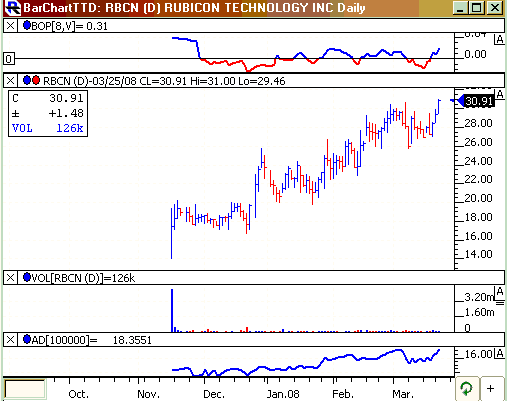Click the Oct. label on time axis
The height and width of the screenshot is (401, 507).
click(79, 394)
